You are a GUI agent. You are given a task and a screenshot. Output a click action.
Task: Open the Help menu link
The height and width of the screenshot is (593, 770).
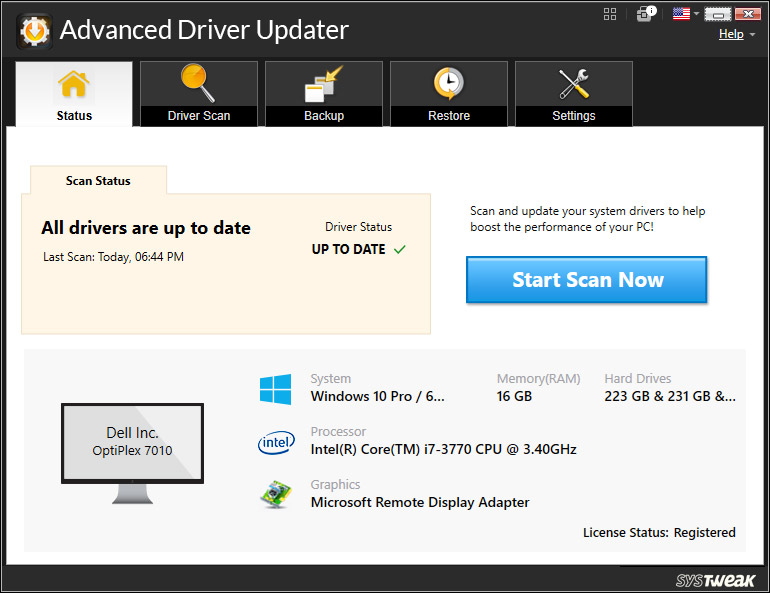click(x=731, y=34)
